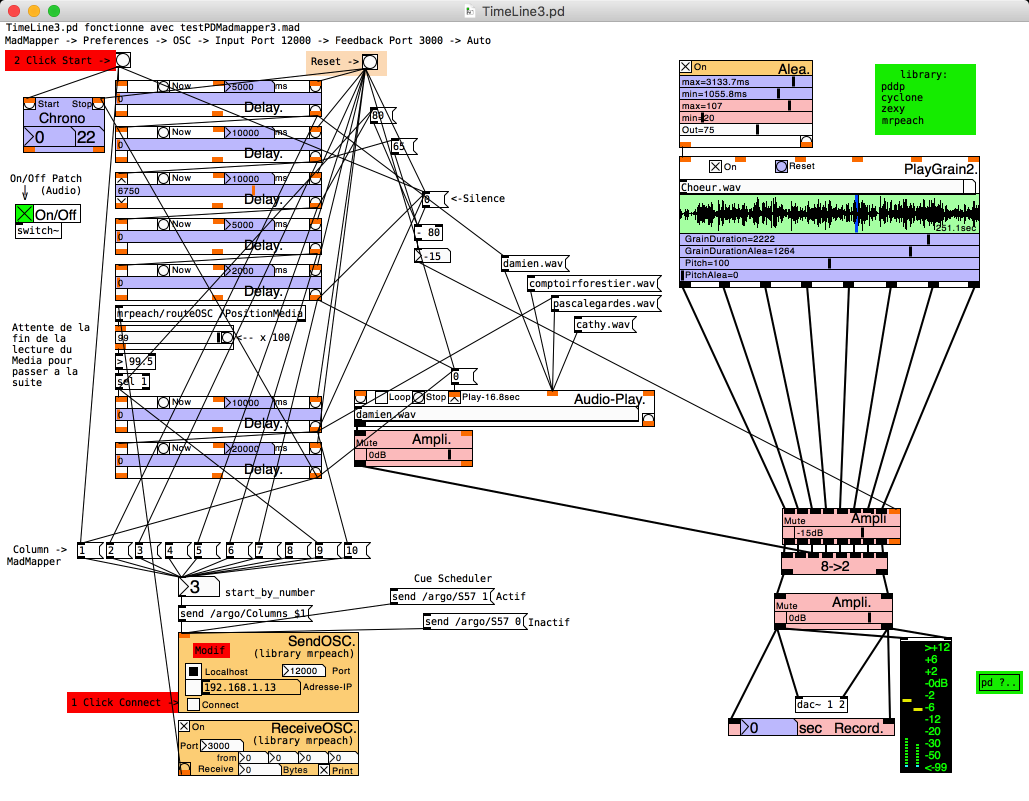Open the green 'pd ?..' subpatch box

pos(999,682)
